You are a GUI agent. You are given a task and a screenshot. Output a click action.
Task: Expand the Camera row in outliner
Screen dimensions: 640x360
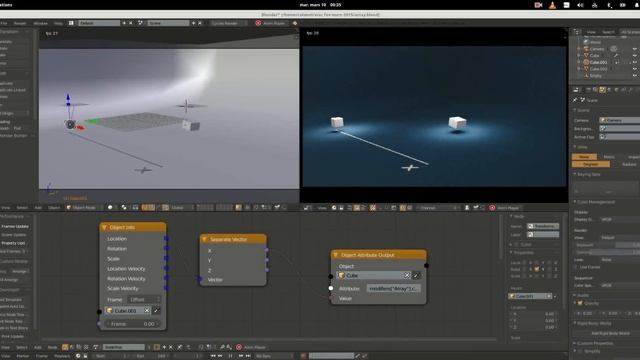click(x=579, y=49)
